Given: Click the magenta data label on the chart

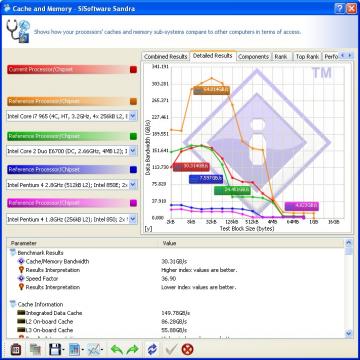Looking at the screenshot, I should (x=302, y=206).
